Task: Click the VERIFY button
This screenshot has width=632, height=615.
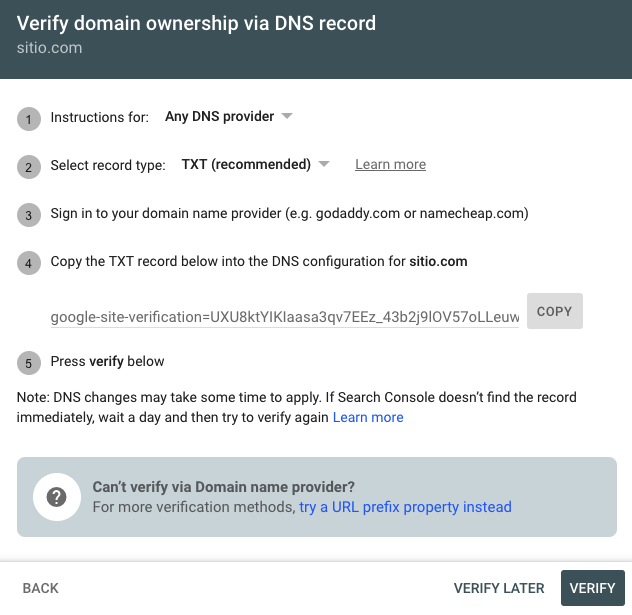Action: (x=592, y=588)
